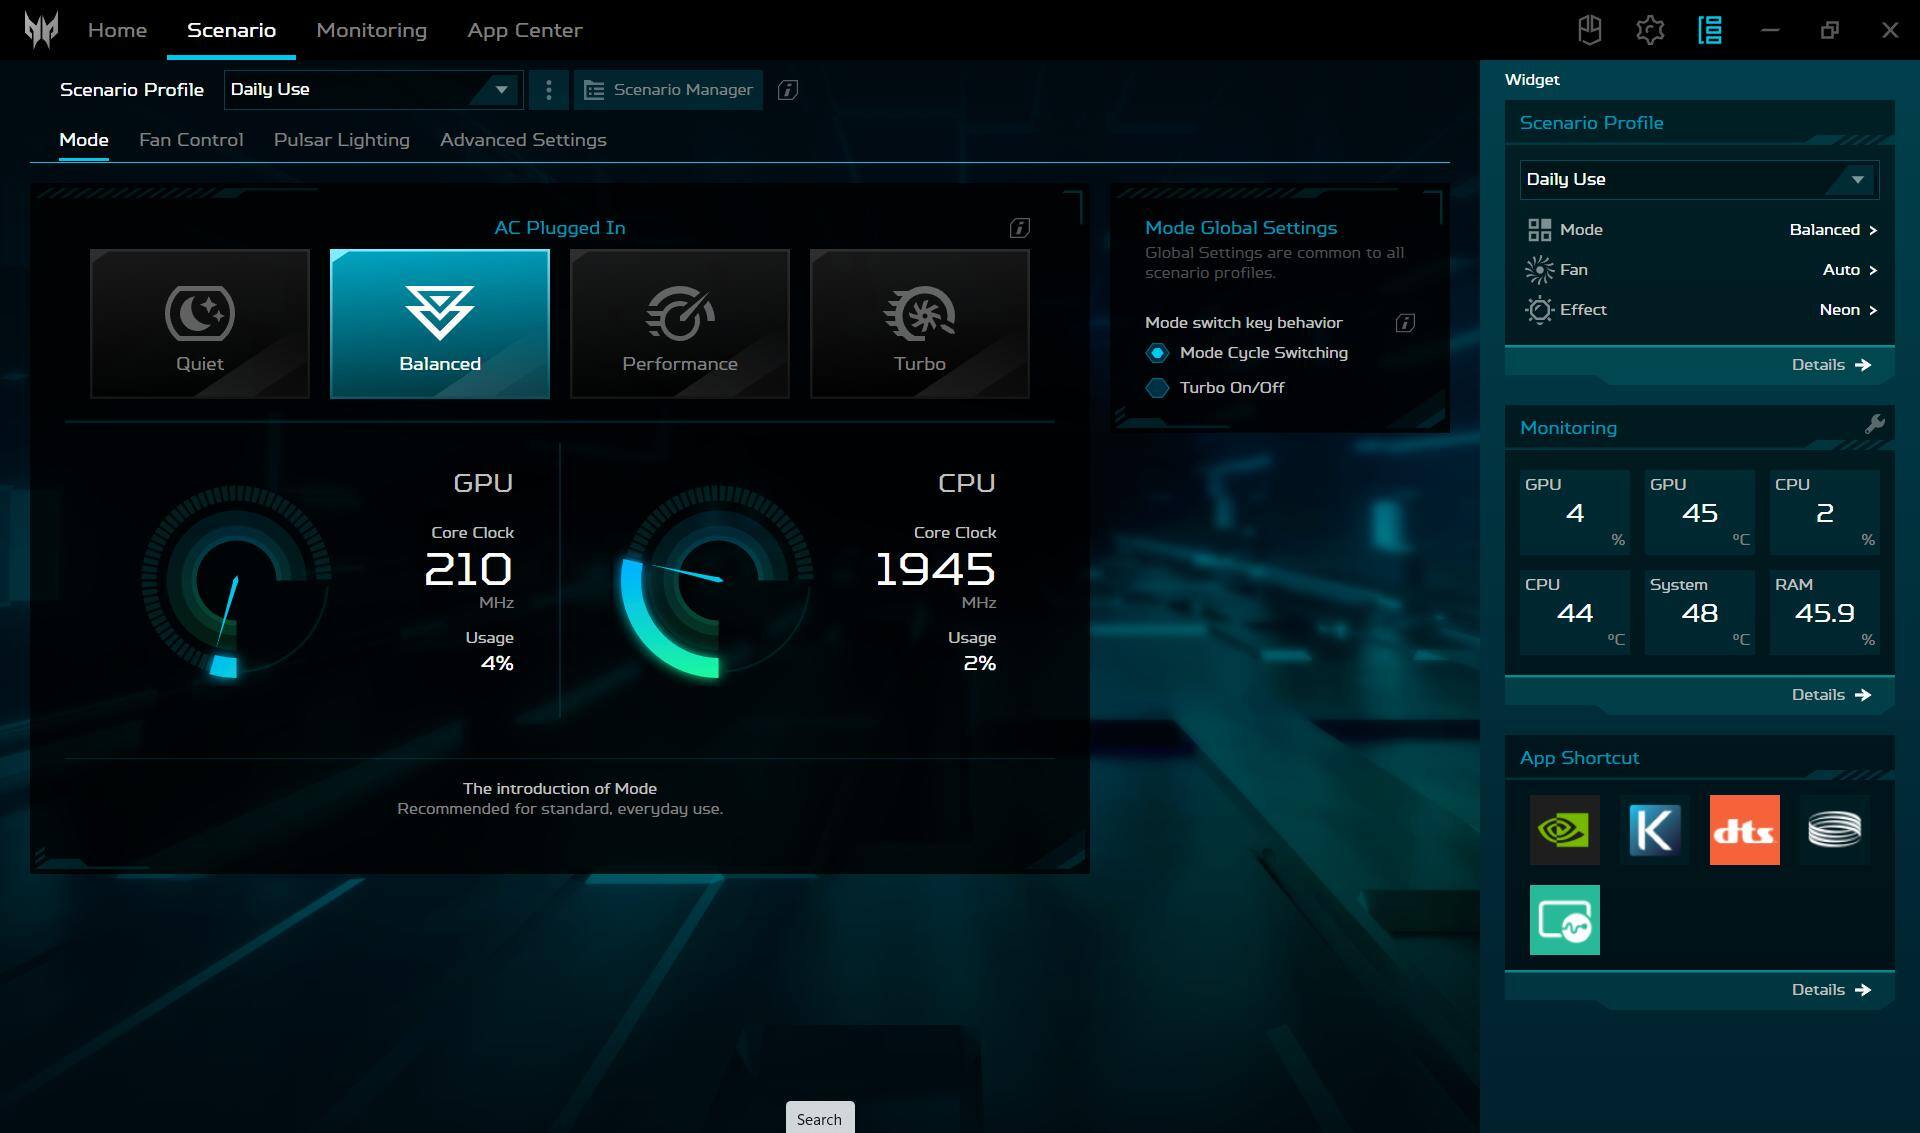Open the settings gear in title bar
The width and height of the screenshot is (1920, 1133).
(x=1649, y=30)
